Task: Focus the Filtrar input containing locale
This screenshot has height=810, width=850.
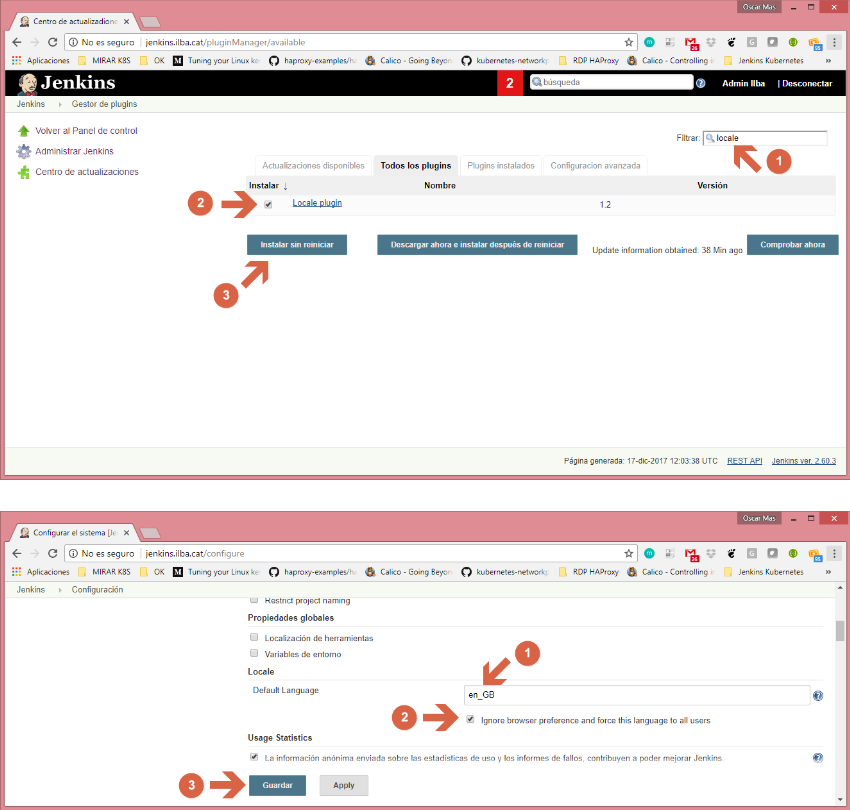Action: pyautogui.click(x=765, y=138)
